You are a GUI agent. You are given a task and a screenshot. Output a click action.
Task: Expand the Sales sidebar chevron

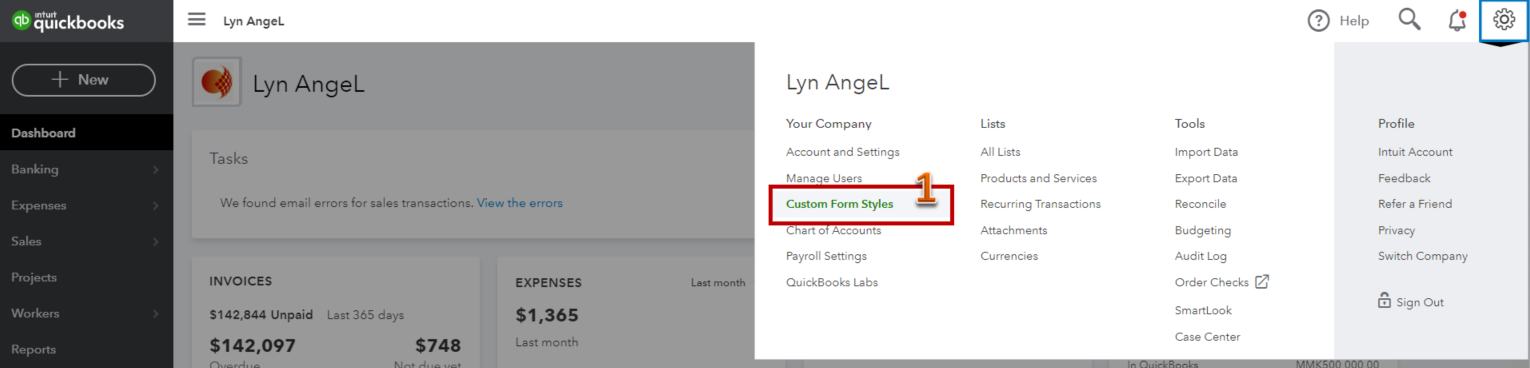click(x=156, y=242)
